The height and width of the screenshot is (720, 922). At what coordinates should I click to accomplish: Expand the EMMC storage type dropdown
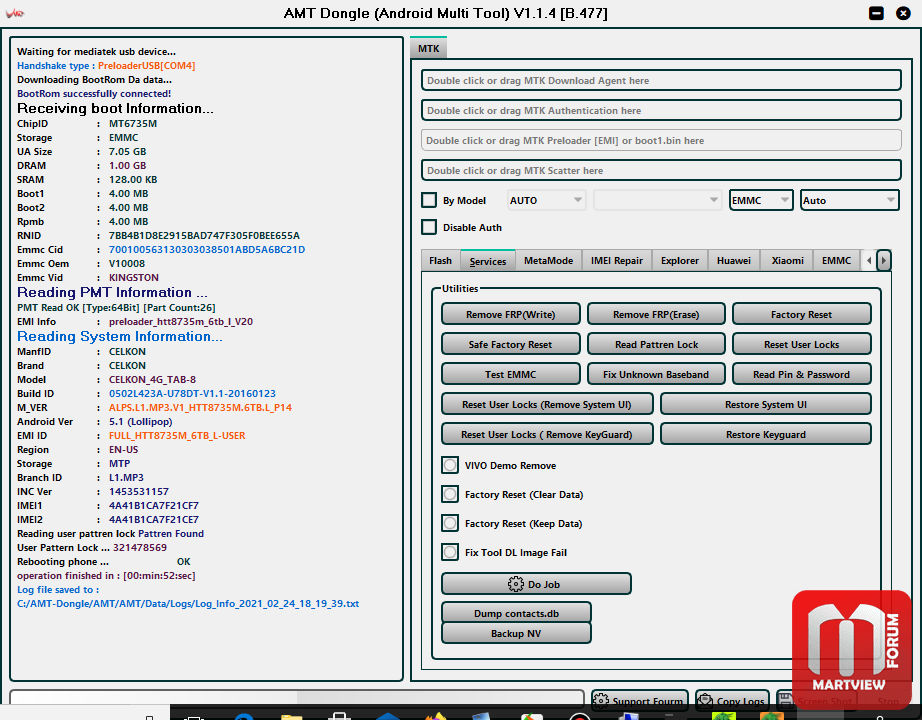click(761, 200)
